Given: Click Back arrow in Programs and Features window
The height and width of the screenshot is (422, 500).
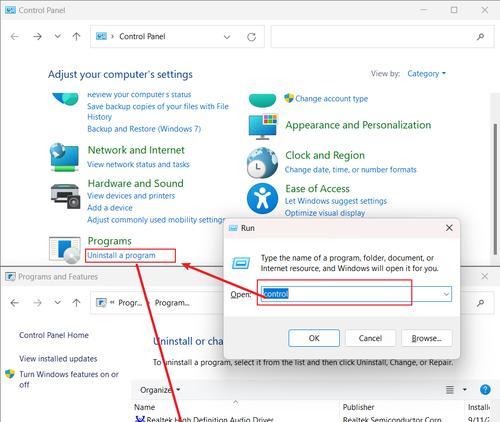Looking at the screenshot, I should [15, 303].
